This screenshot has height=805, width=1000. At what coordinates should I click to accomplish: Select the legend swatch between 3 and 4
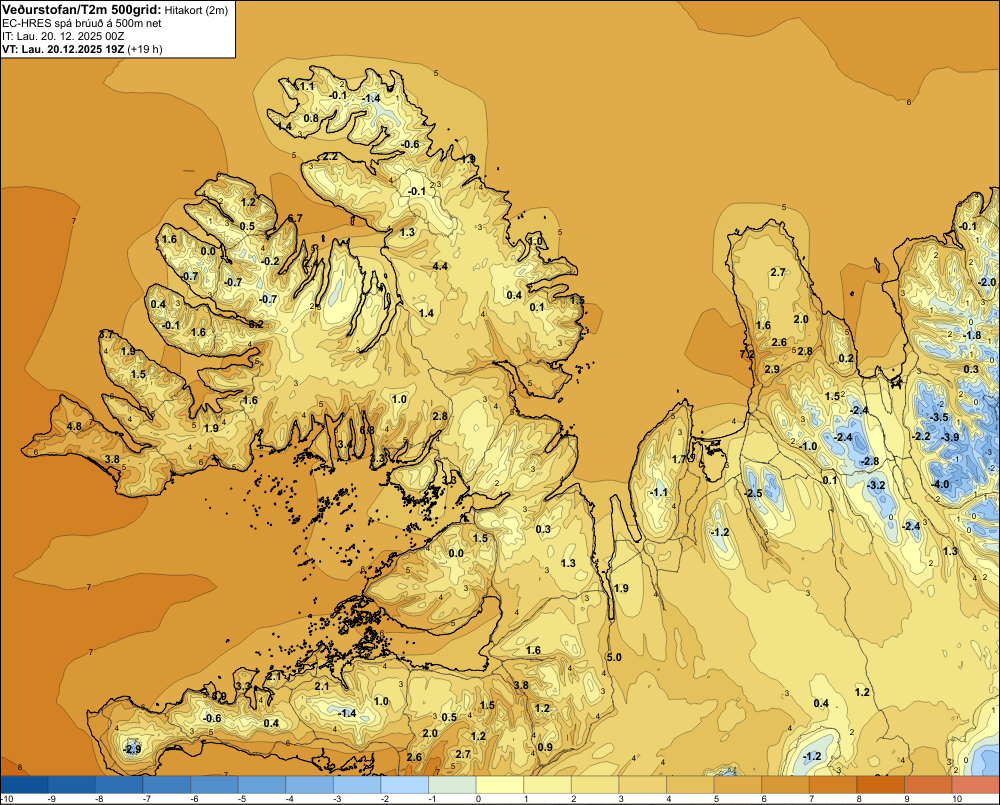(x=643, y=785)
